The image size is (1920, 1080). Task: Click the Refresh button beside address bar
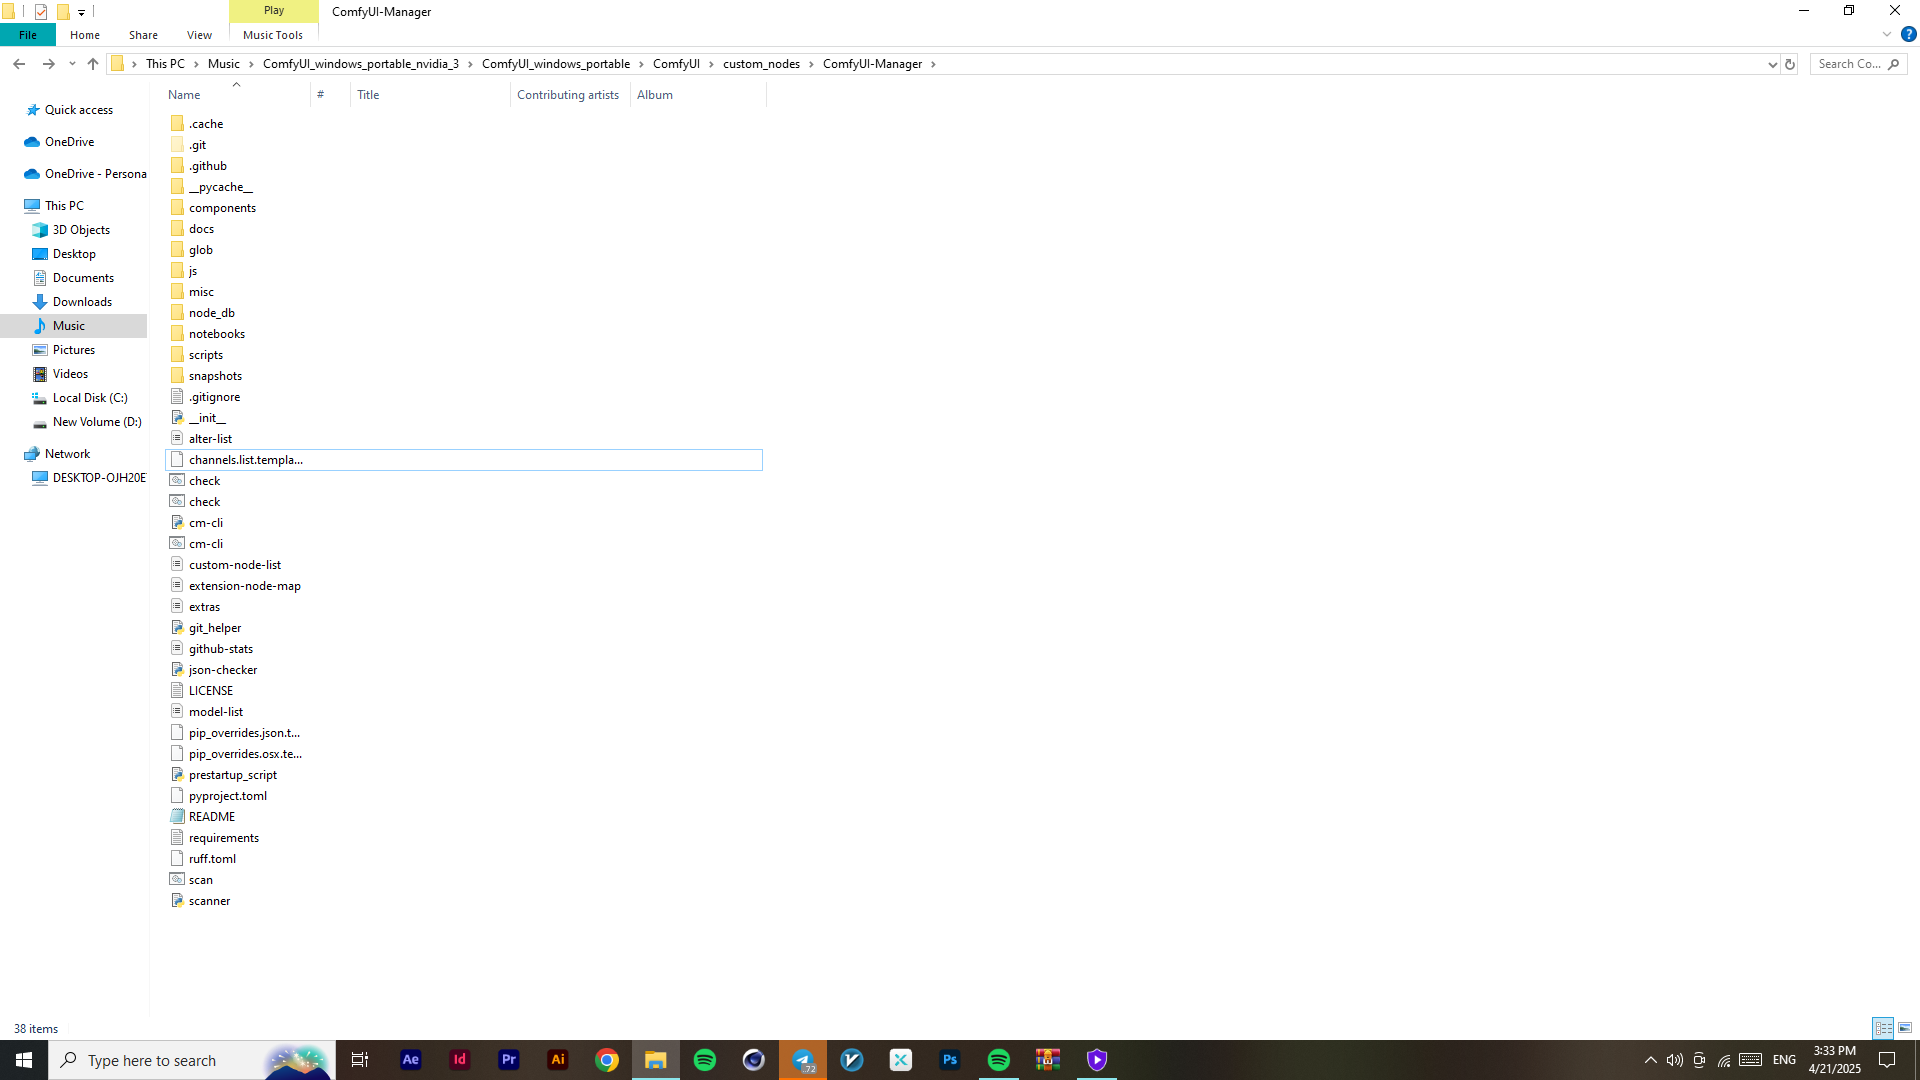(x=1790, y=64)
